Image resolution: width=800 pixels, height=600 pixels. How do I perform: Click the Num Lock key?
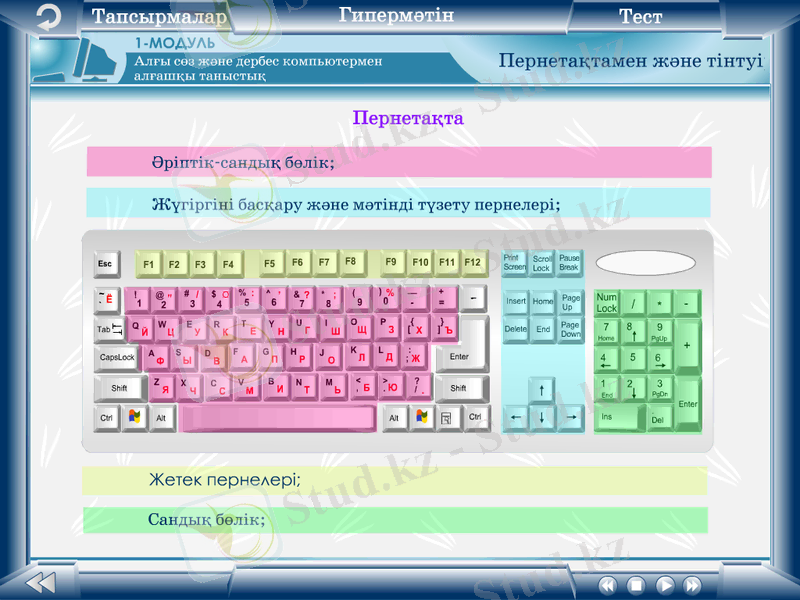click(606, 303)
